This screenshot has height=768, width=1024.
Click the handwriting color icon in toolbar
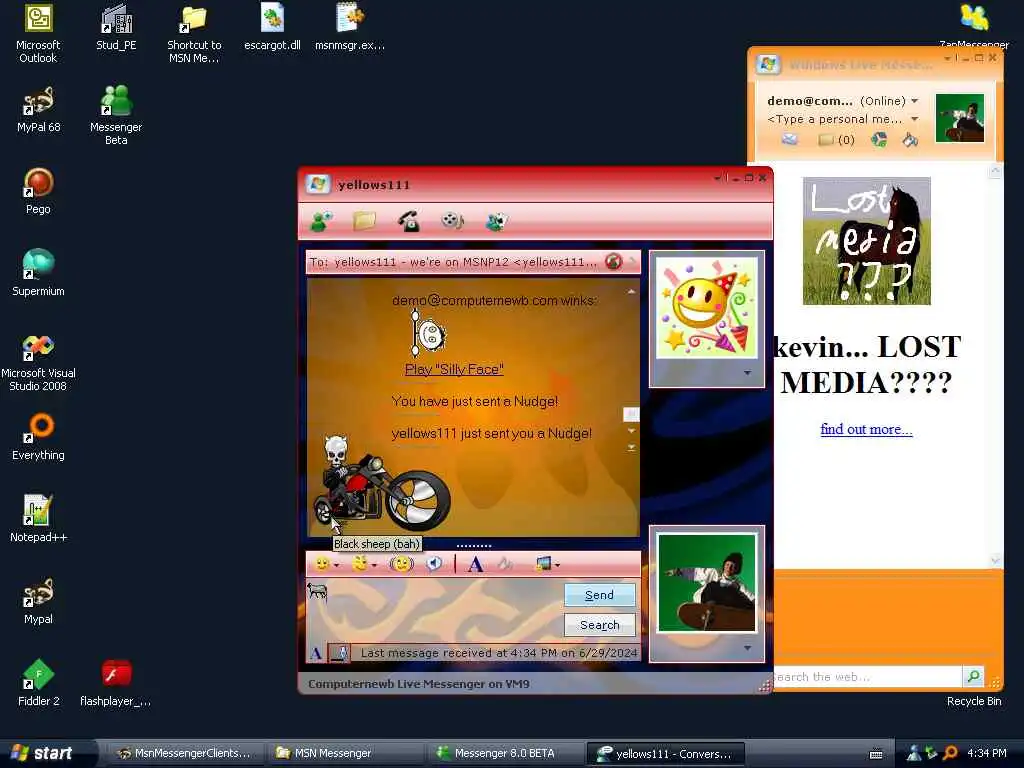tap(505, 564)
